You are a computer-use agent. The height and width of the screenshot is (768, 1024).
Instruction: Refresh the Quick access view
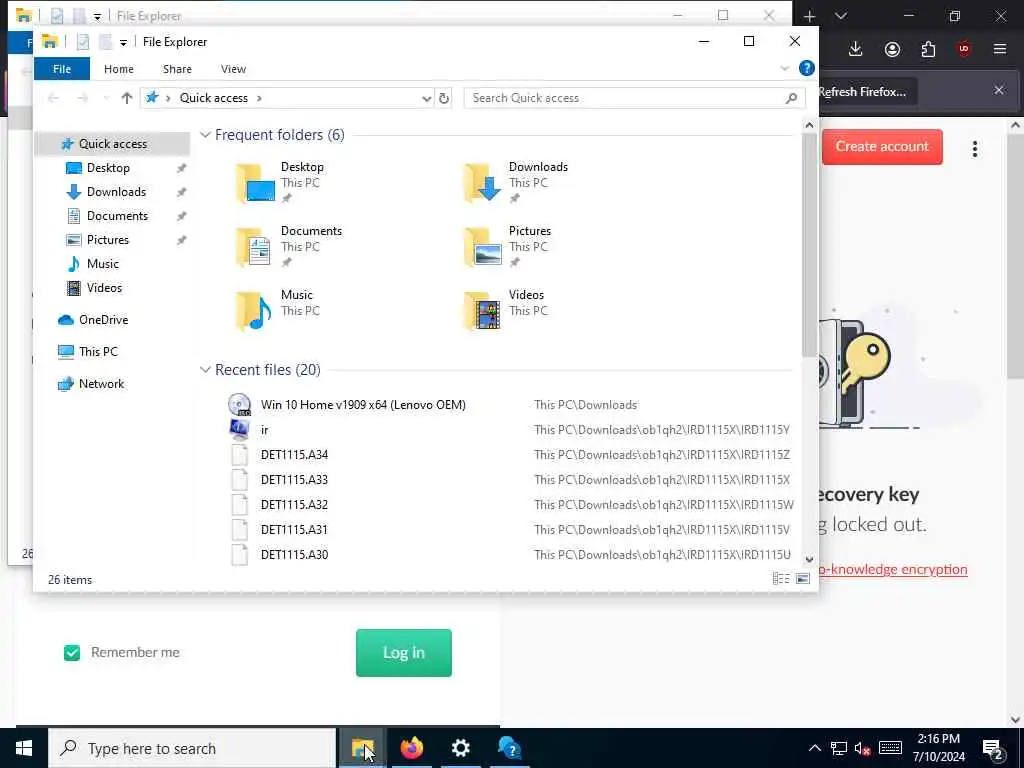[444, 98]
